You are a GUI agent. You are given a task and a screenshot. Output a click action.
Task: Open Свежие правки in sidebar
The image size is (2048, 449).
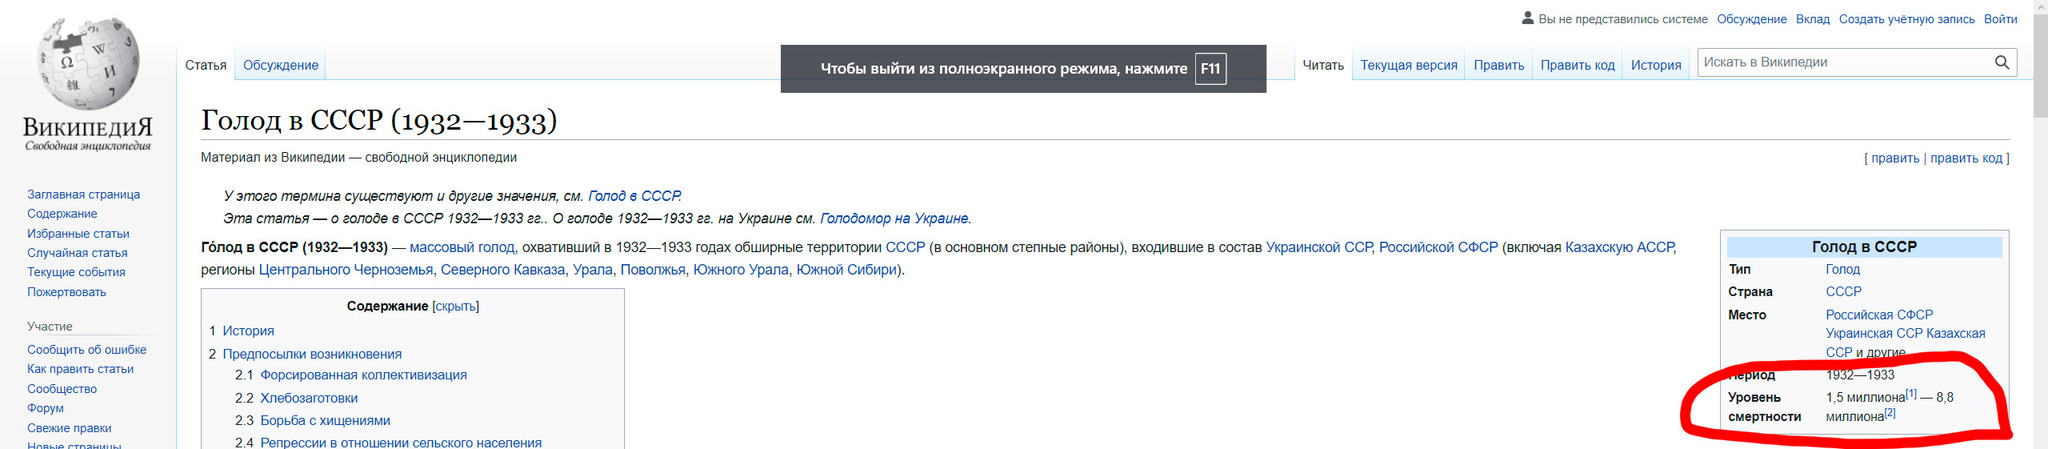click(x=69, y=428)
